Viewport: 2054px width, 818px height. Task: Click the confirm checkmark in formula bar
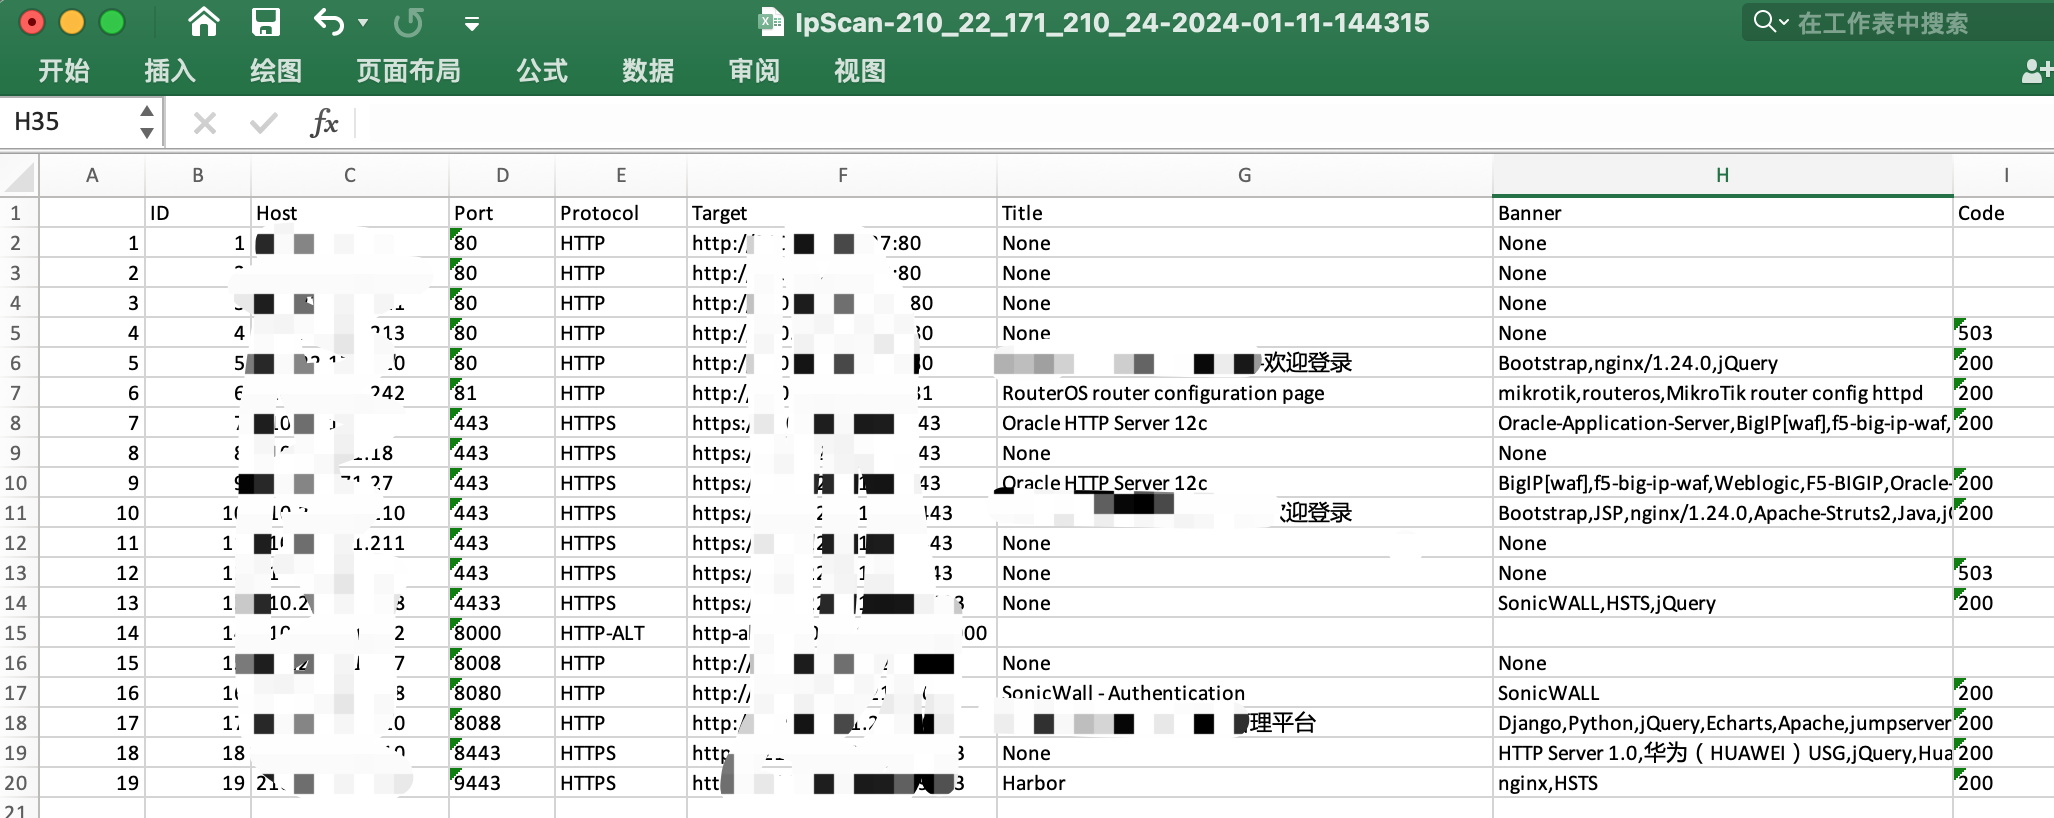click(264, 123)
